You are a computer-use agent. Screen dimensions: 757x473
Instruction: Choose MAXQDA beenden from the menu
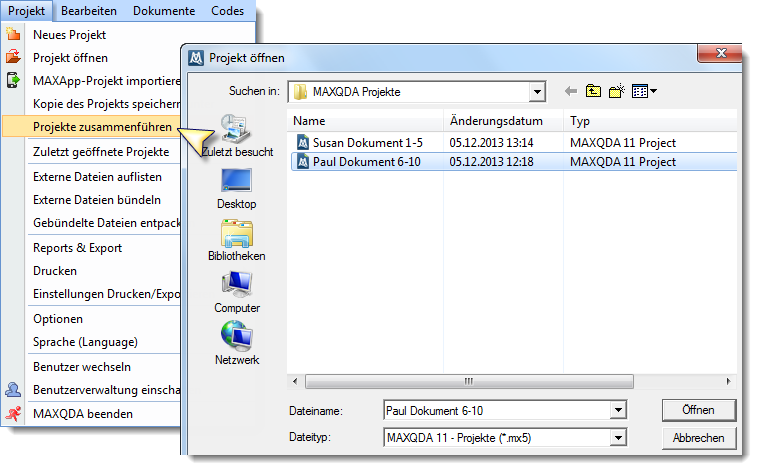coord(82,413)
